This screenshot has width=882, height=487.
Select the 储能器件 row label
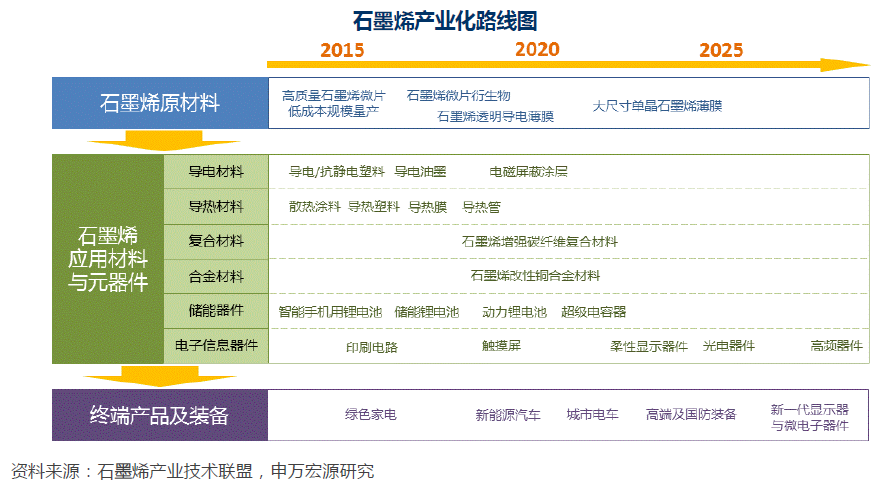click(216, 310)
